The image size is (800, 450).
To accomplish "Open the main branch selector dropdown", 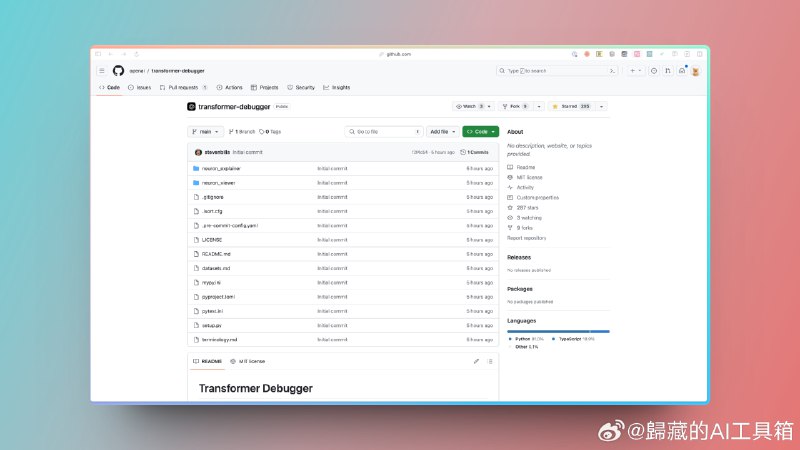I will click(x=205, y=132).
